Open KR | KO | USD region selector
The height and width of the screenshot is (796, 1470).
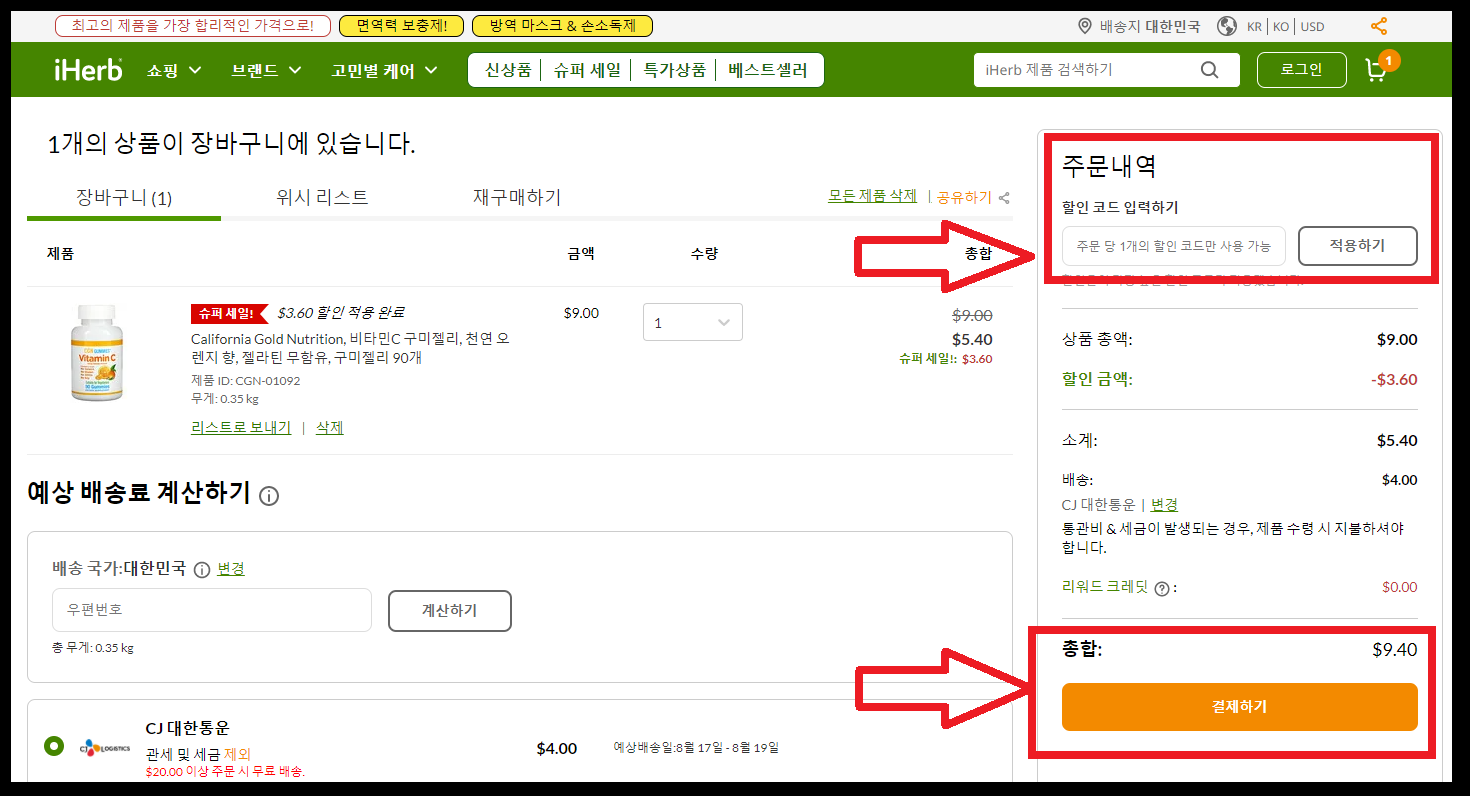(1285, 26)
